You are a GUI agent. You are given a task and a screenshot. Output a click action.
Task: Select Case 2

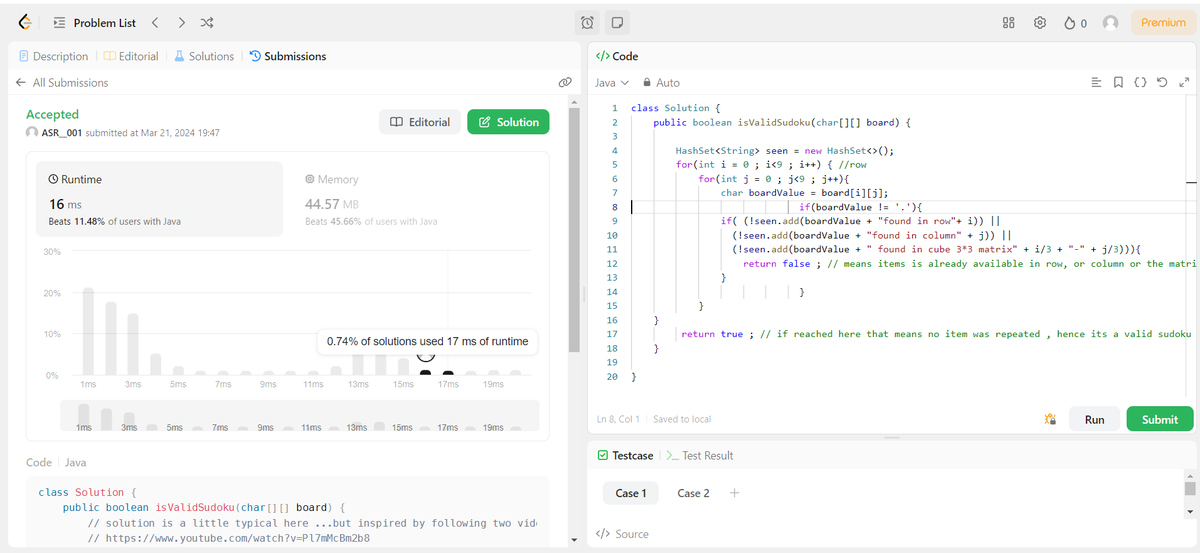(693, 493)
